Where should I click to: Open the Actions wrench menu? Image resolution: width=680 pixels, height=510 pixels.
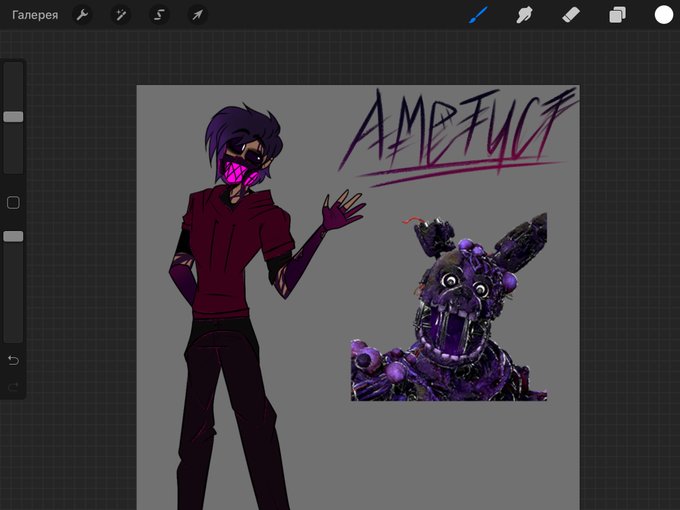point(82,15)
